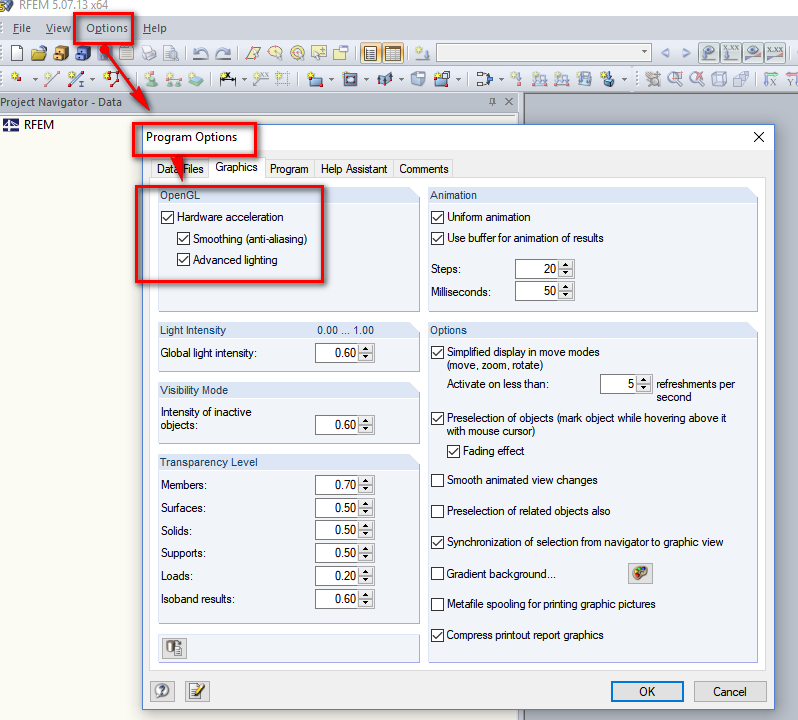Toggle Simplified display in move modes
Image resolution: width=798 pixels, height=720 pixels.
[x=437, y=352]
